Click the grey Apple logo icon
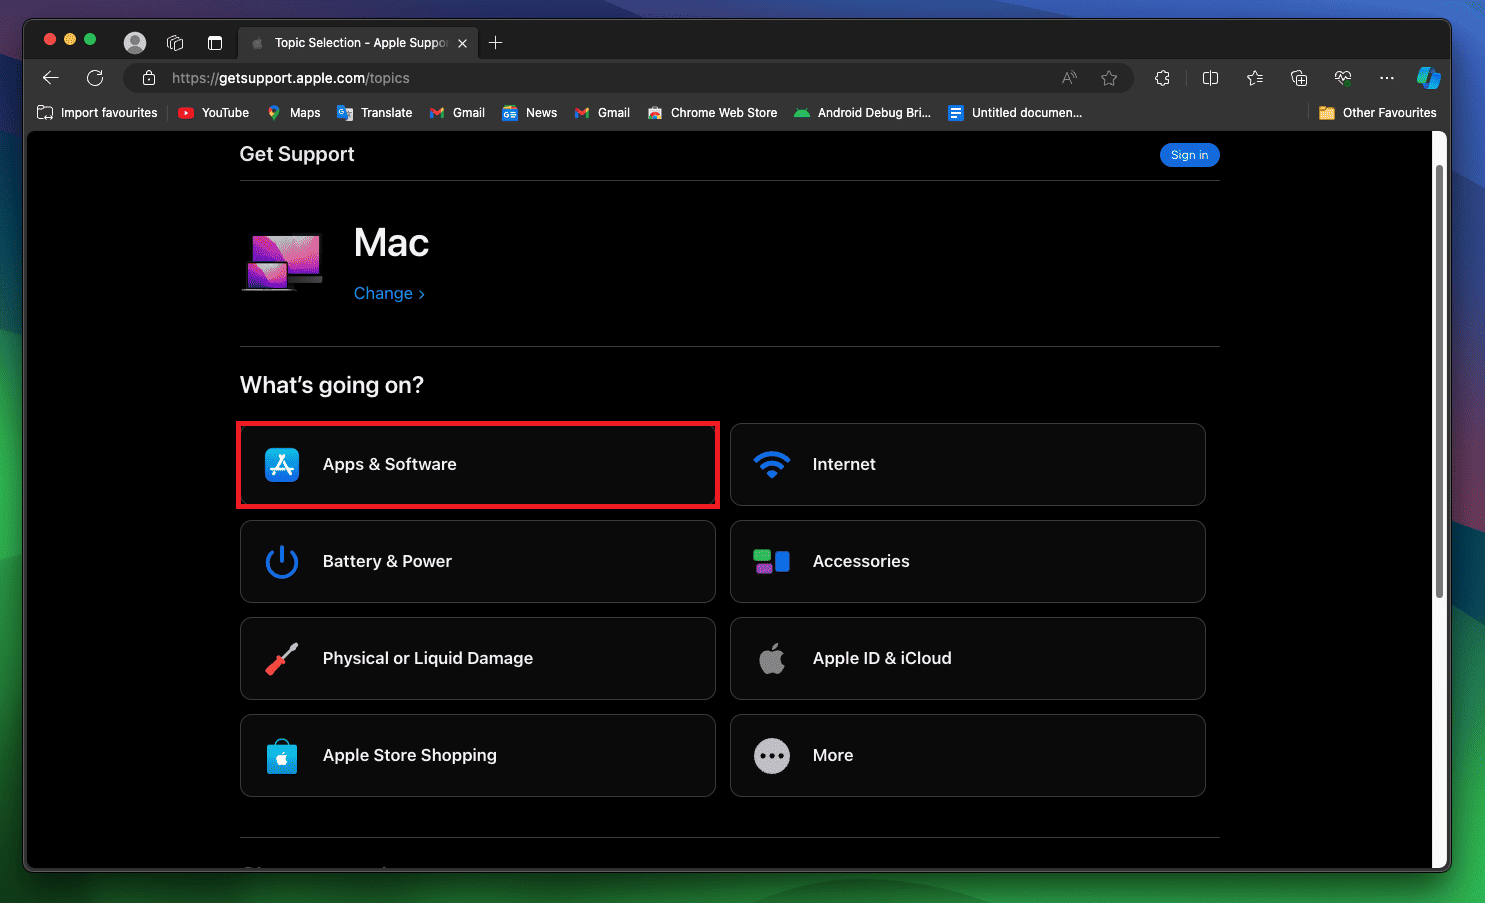The image size is (1485, 903). click(x=772, y=658)
